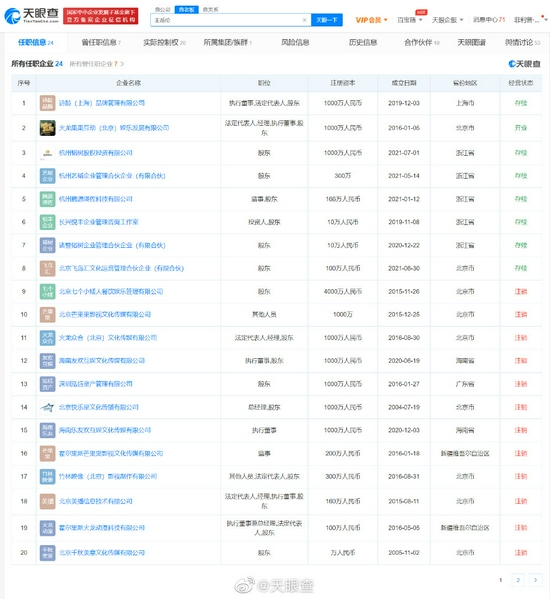Open company link 杭州铭树股权投资有限公司
550x599 pixels.
[95, 153]
